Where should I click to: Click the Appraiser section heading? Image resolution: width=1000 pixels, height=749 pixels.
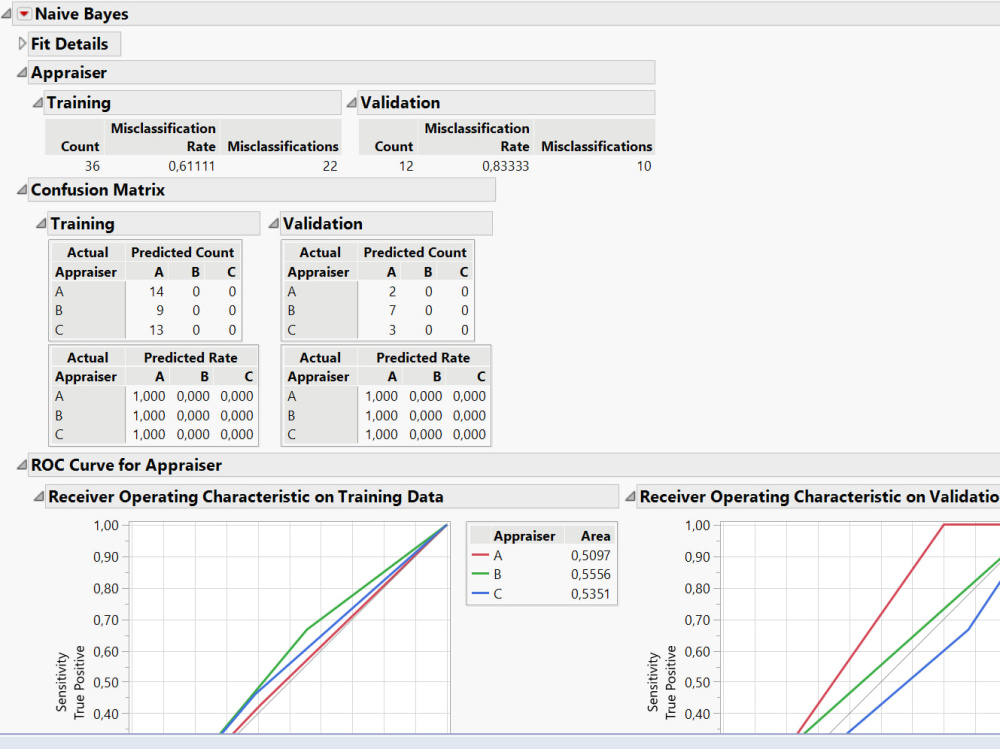tap(69, 72)
